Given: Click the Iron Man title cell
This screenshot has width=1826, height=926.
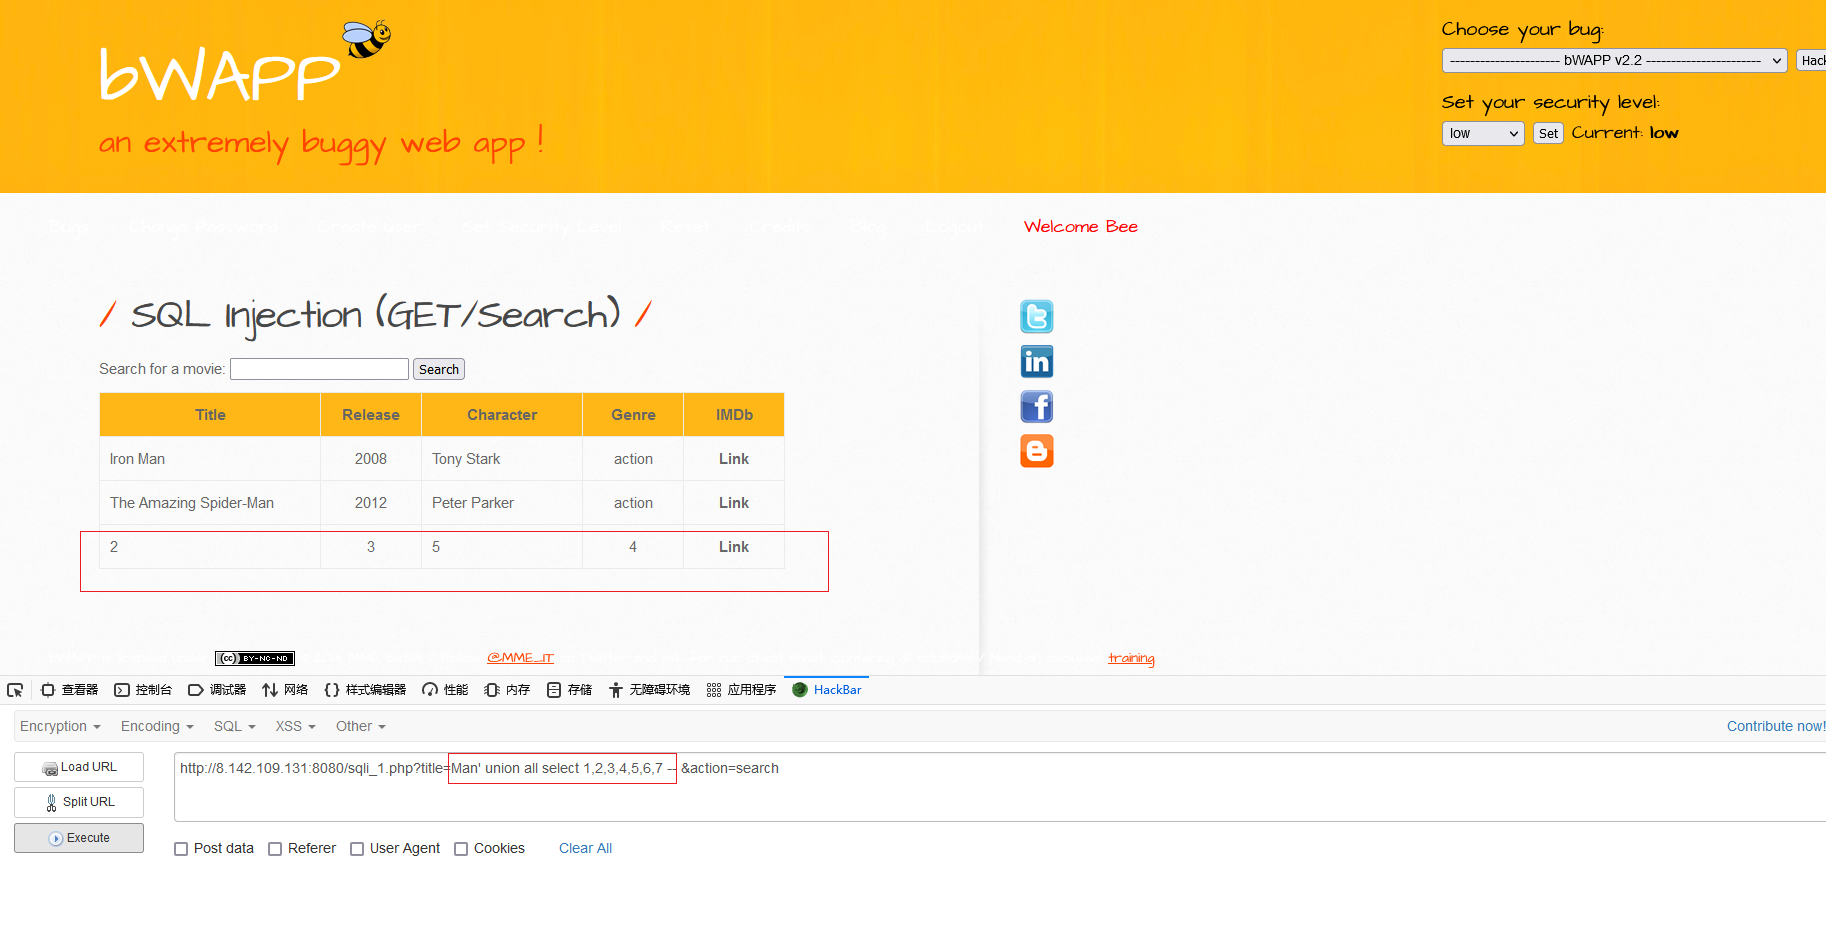Looking at the screenshot, I should pyautogui.click(x=210, y=459).
